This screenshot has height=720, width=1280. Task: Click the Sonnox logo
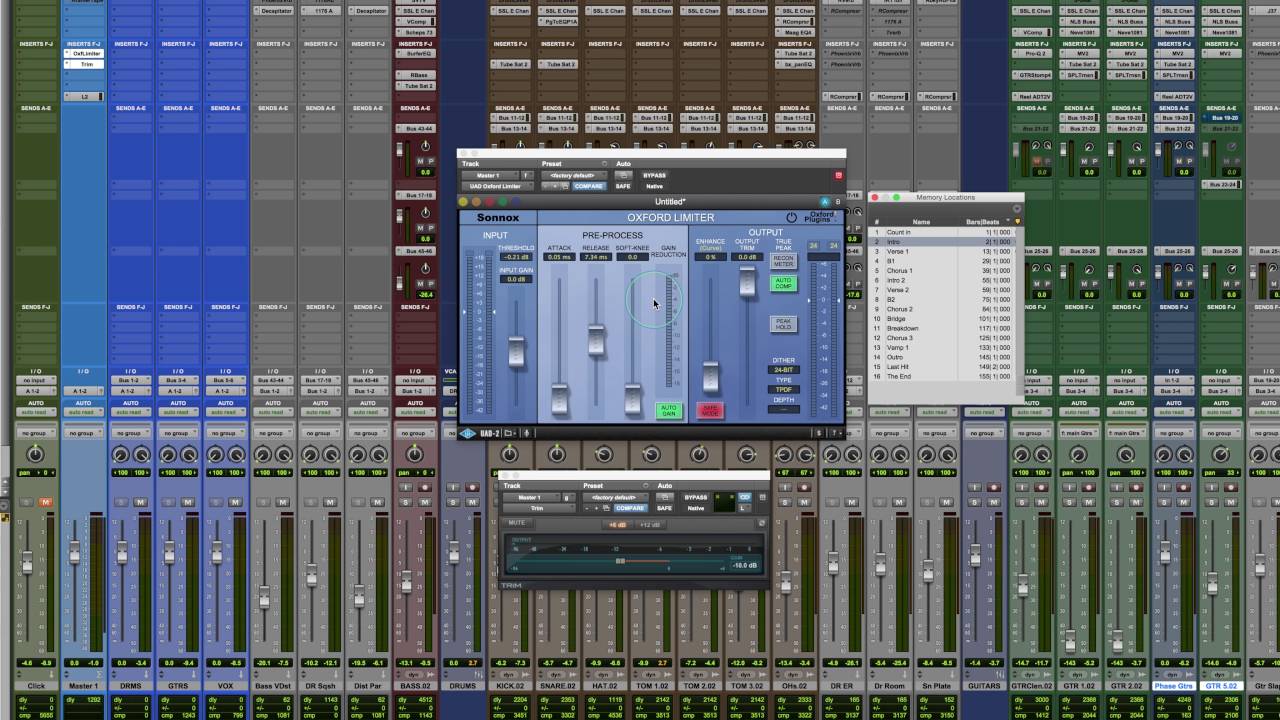498,217
